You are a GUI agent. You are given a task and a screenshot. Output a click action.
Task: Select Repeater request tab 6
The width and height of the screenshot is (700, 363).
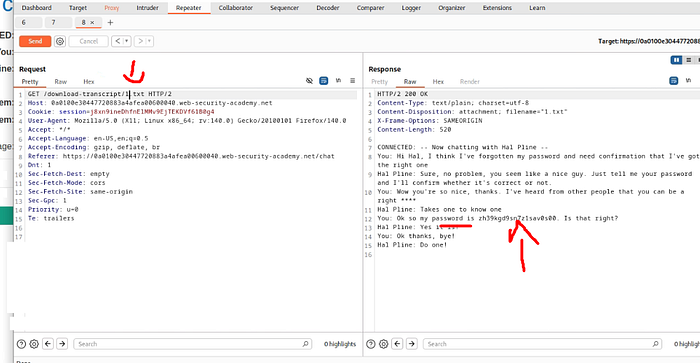click(x=29, y=22)
